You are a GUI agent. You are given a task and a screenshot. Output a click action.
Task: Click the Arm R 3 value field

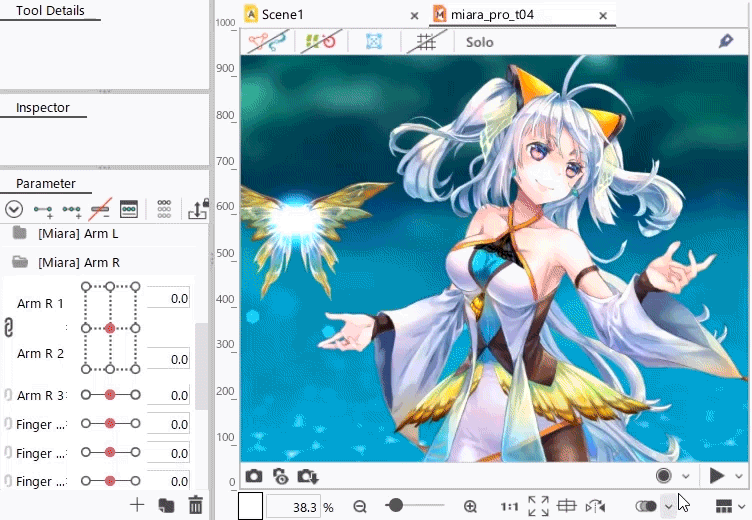168,395
